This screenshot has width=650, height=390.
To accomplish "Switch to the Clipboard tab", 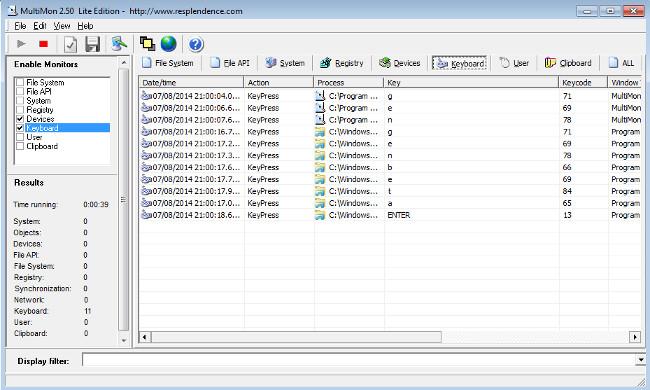I will click(x=568, y=63).
